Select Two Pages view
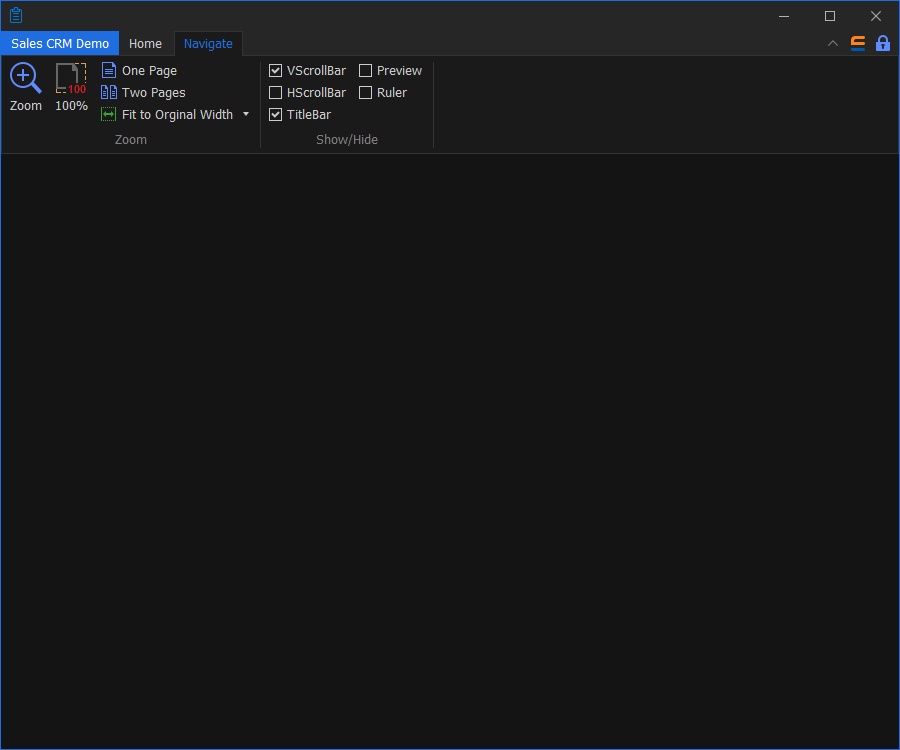 click(x=143, y=92)
